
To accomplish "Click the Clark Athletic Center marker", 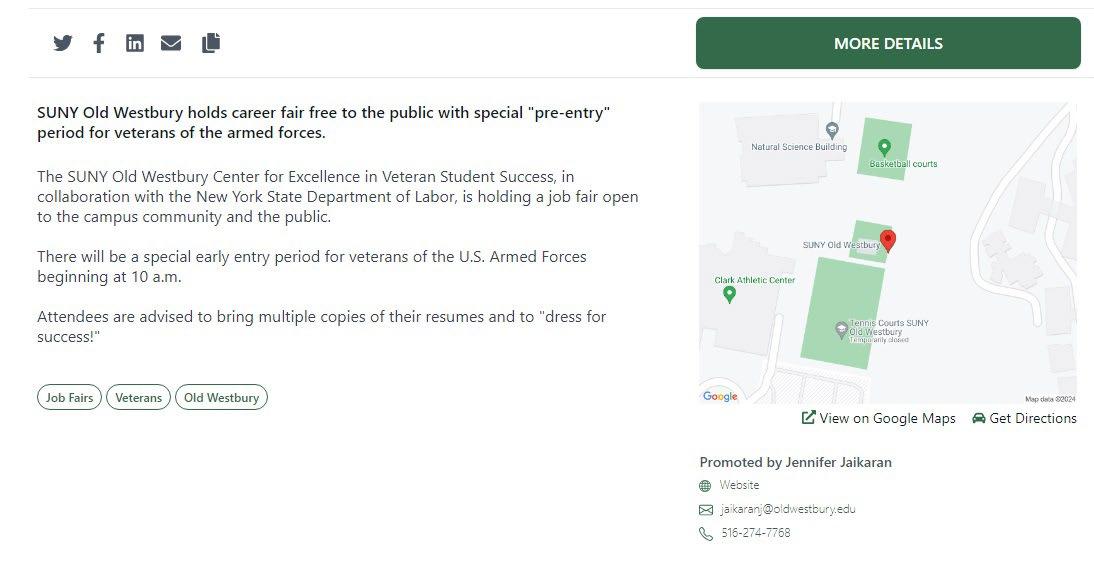I will 730,295.
